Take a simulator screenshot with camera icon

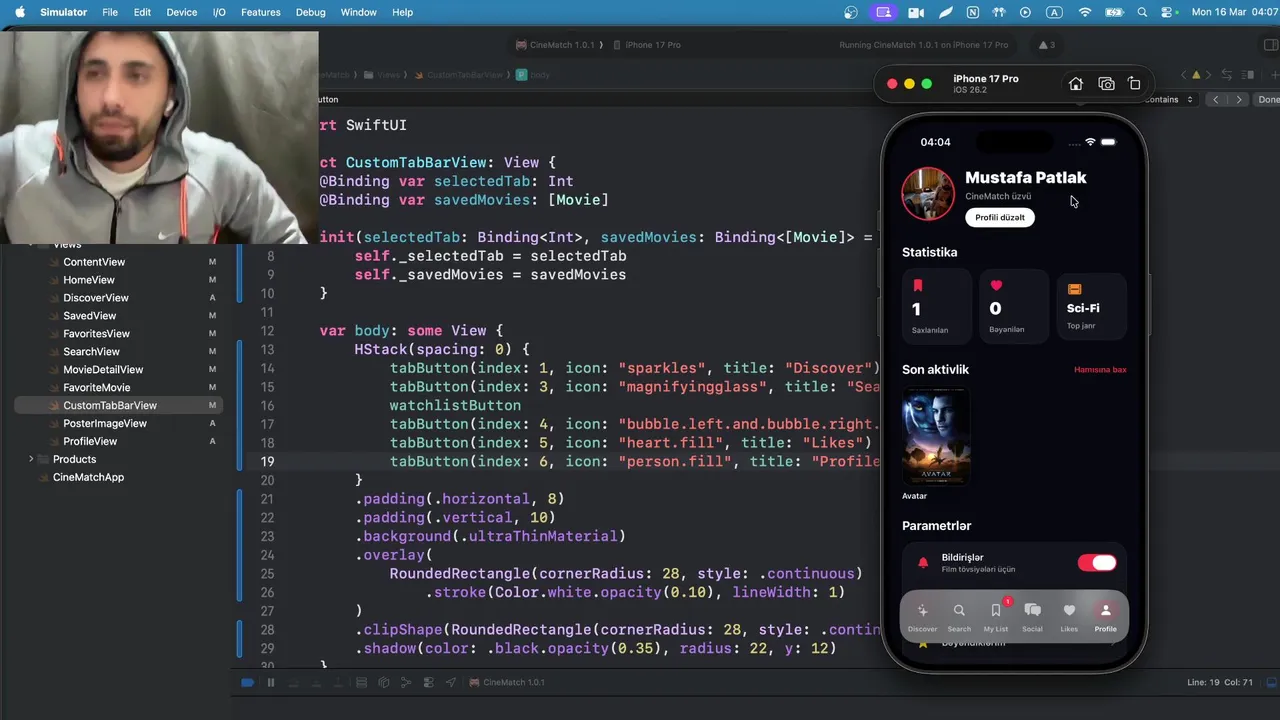(x=1106, y=84)
